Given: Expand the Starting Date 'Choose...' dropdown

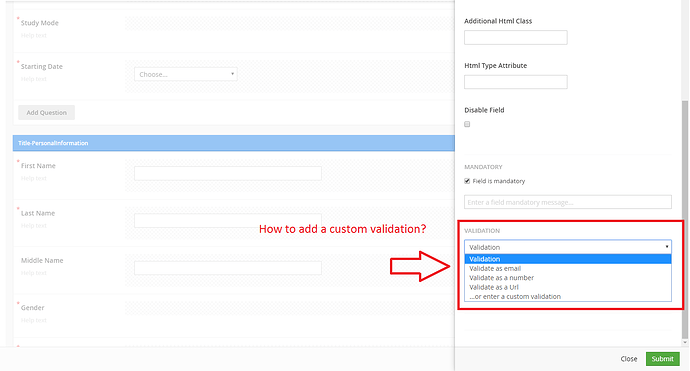Looking at the screenshot, I should coord(186,74).
